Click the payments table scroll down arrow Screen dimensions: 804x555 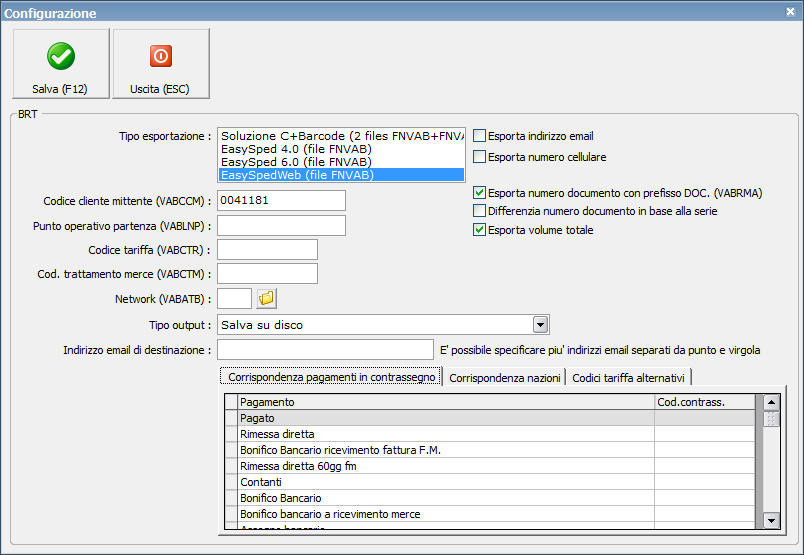pos(771,520)
